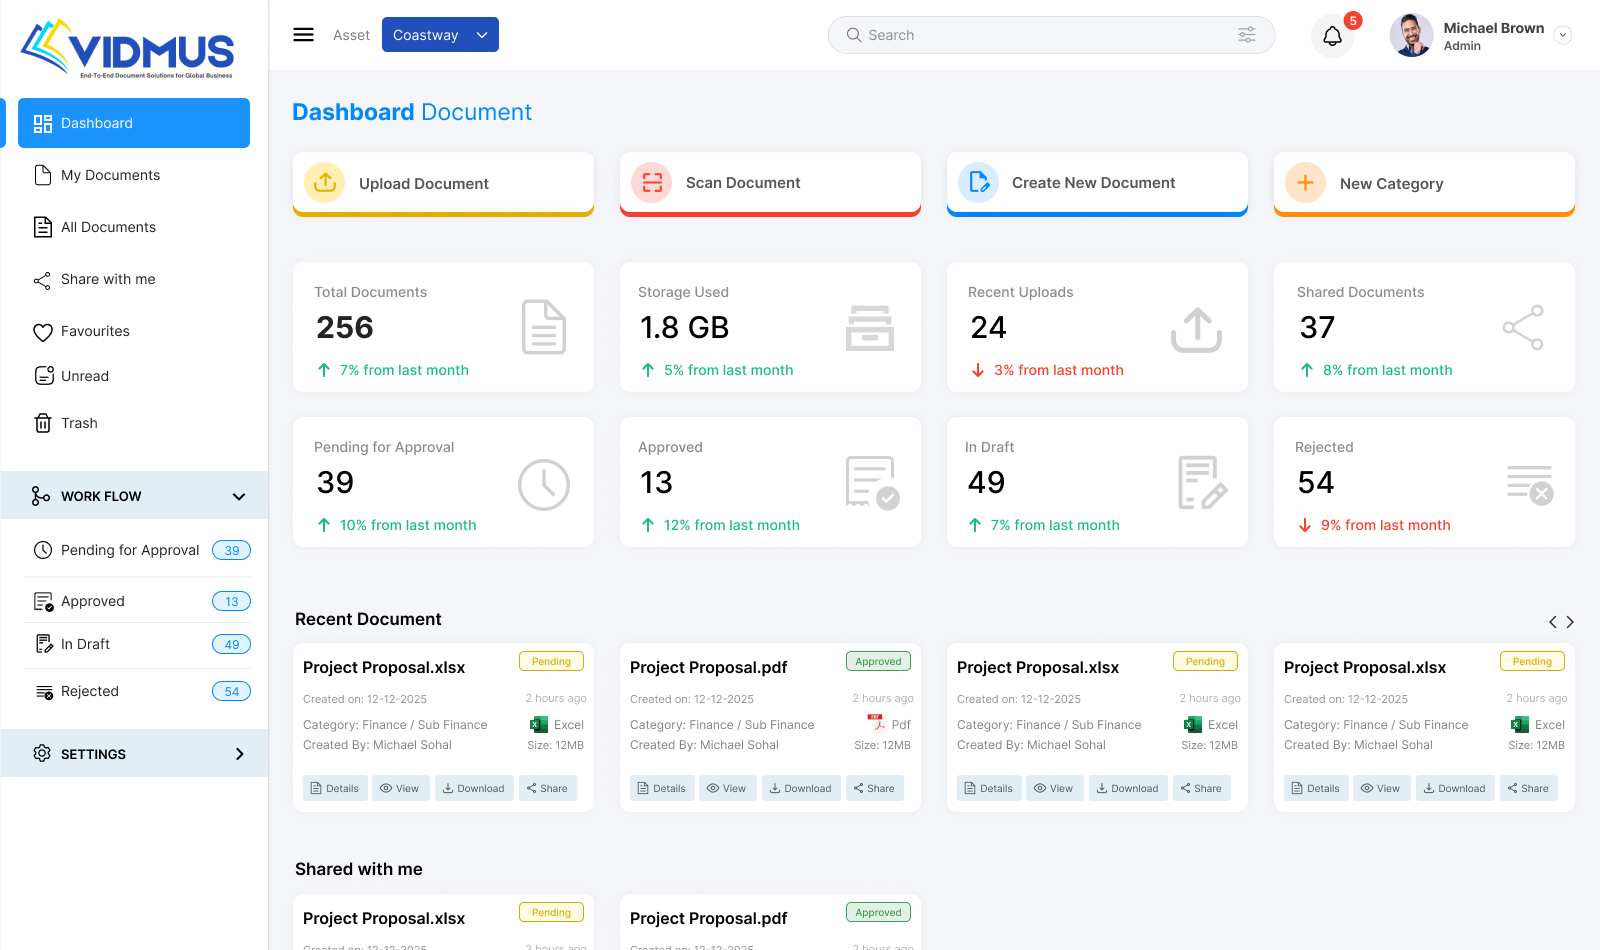
Task: Collapse the WORK FLOW section
Action: tap(239, 497)
